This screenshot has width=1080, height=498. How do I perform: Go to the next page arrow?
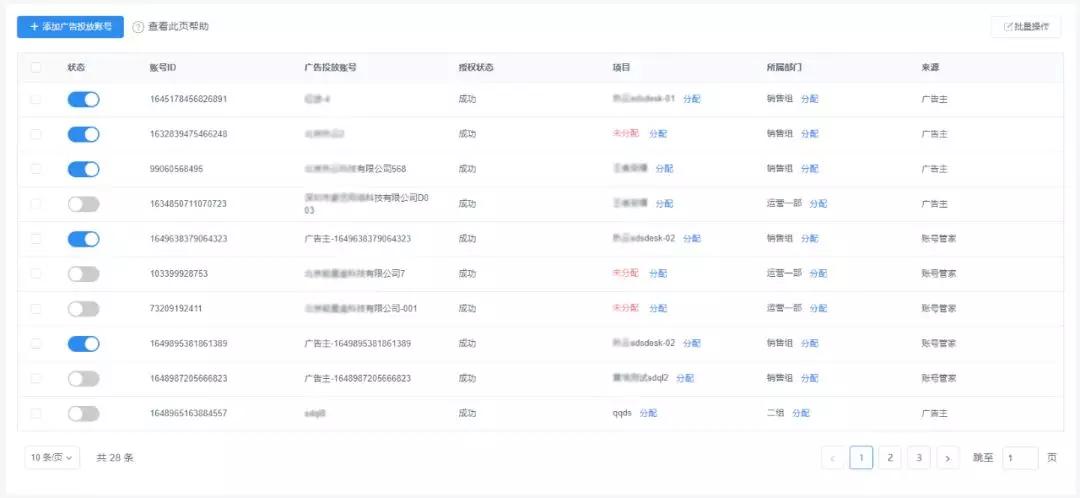pos(948,458)
